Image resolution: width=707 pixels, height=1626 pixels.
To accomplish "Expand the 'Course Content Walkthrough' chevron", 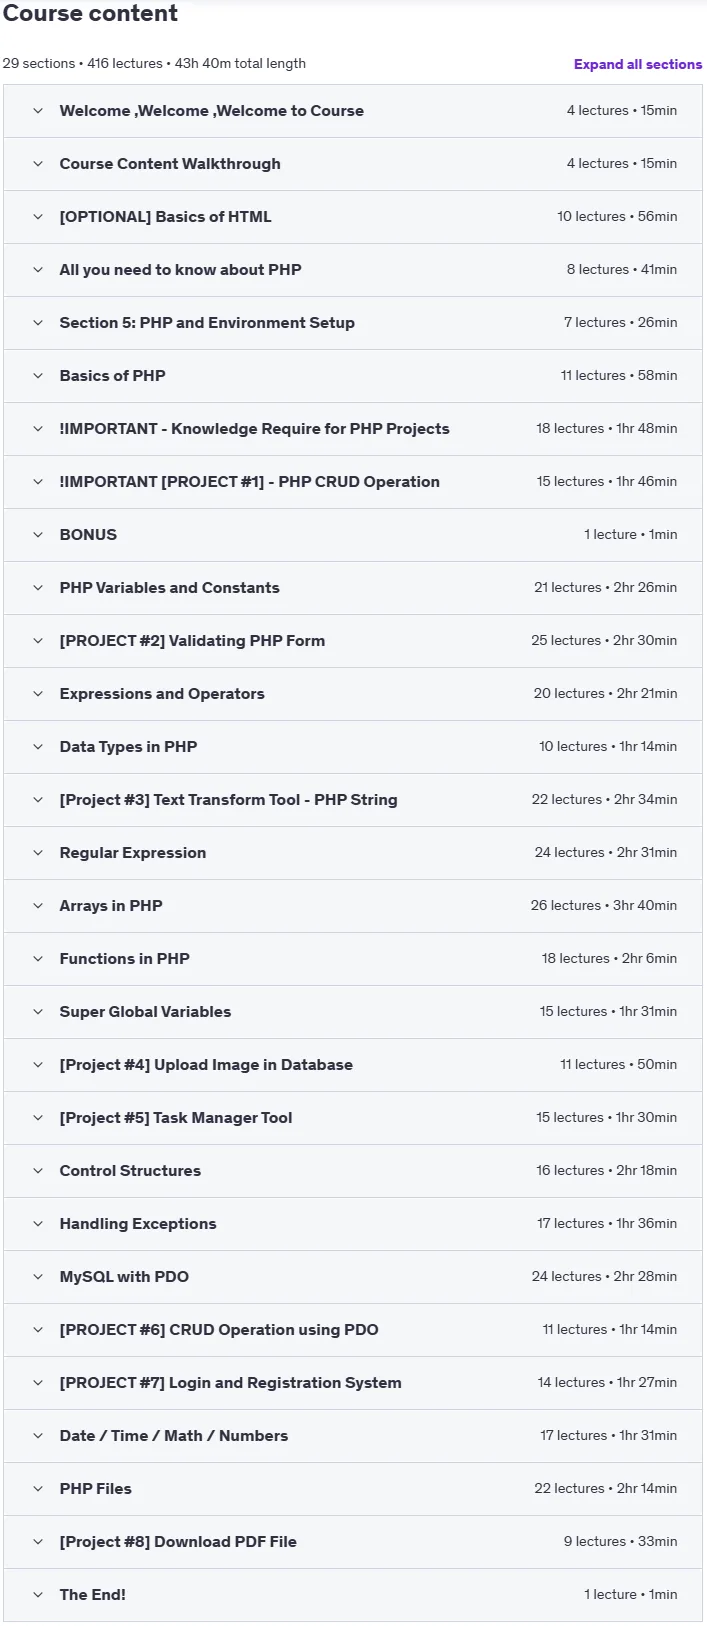I will pyautogui.click(x=38, y=164).
